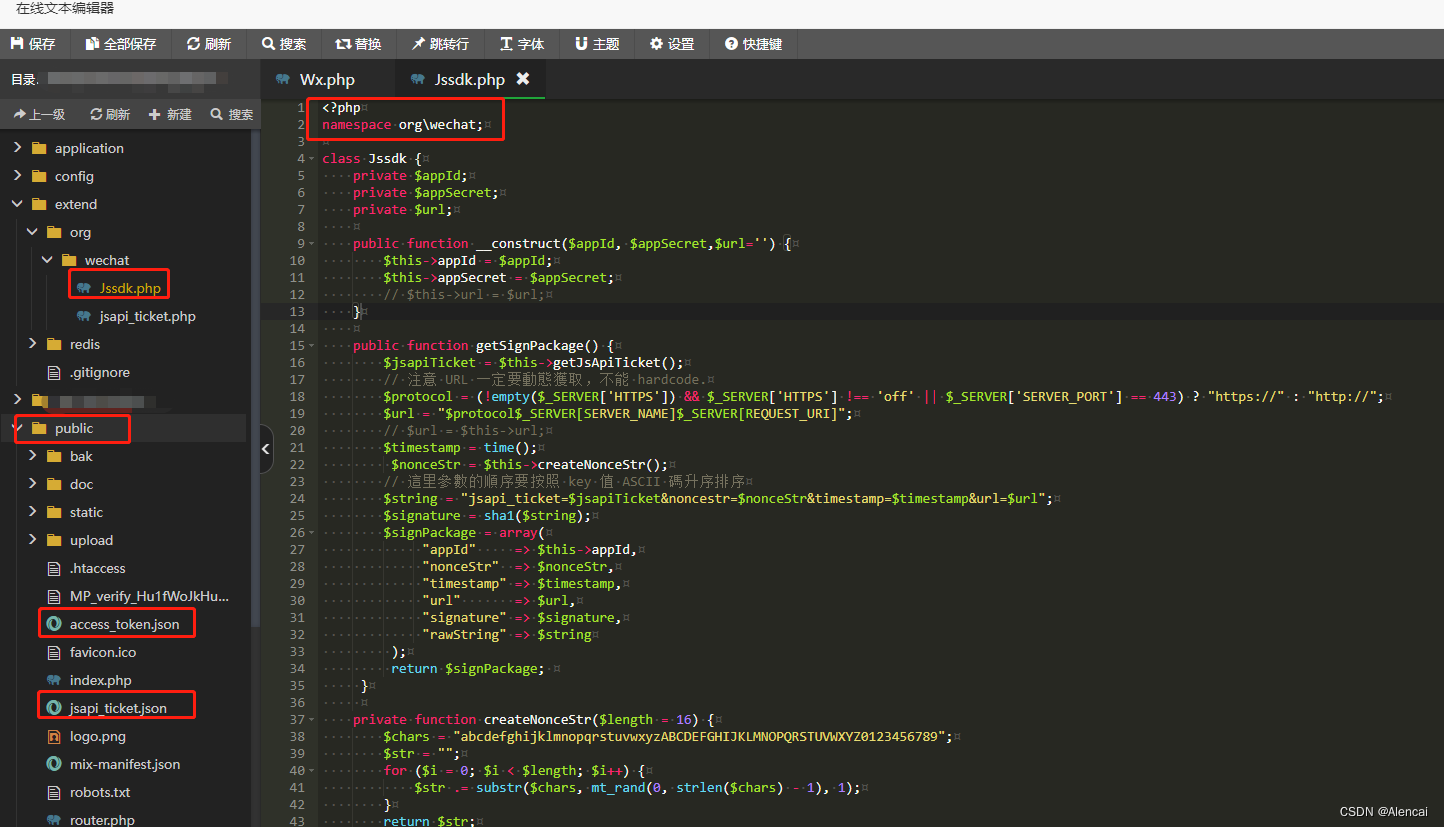This screenshot has height=827, width=1444.
Task: Collapse the org folder arrow
Action: (x=32, y=232)
